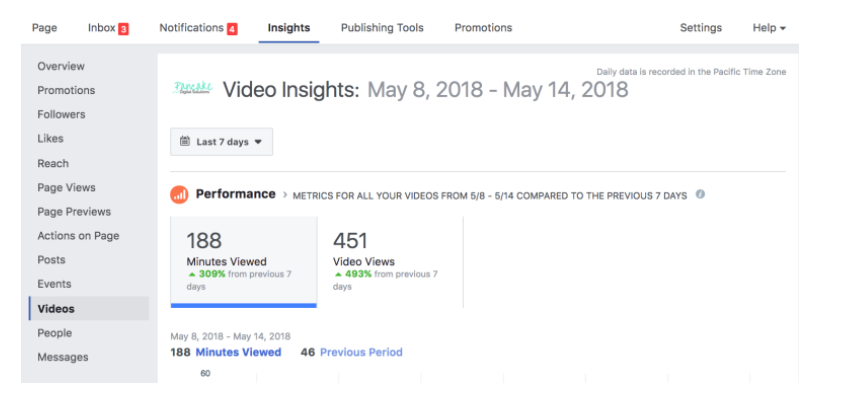This screenshot has width=867, height=402.
Task: Click the Notifications red badge showing 4
Action: pyautogui.click(x=232, y=29)
